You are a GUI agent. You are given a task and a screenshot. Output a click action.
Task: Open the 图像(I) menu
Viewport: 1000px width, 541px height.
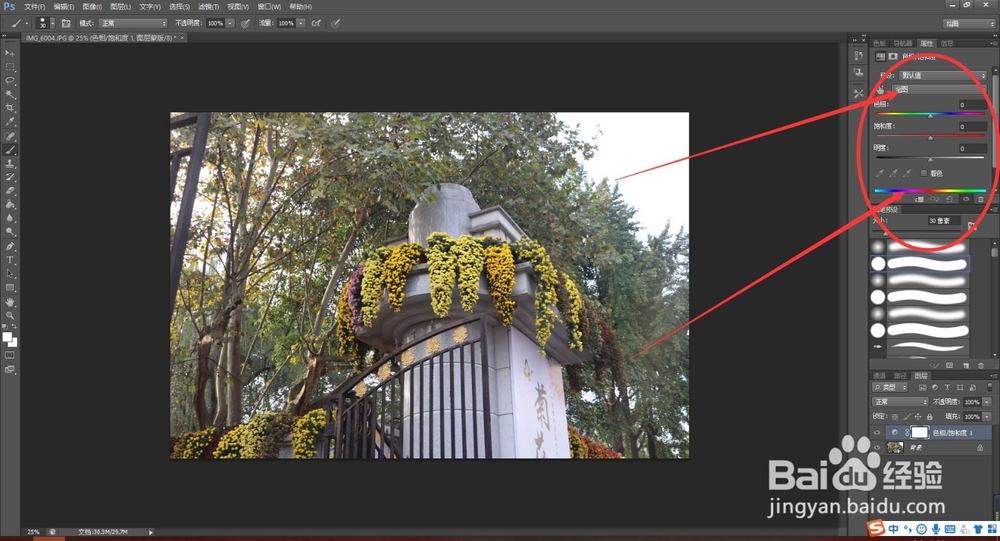click(92, 6)
